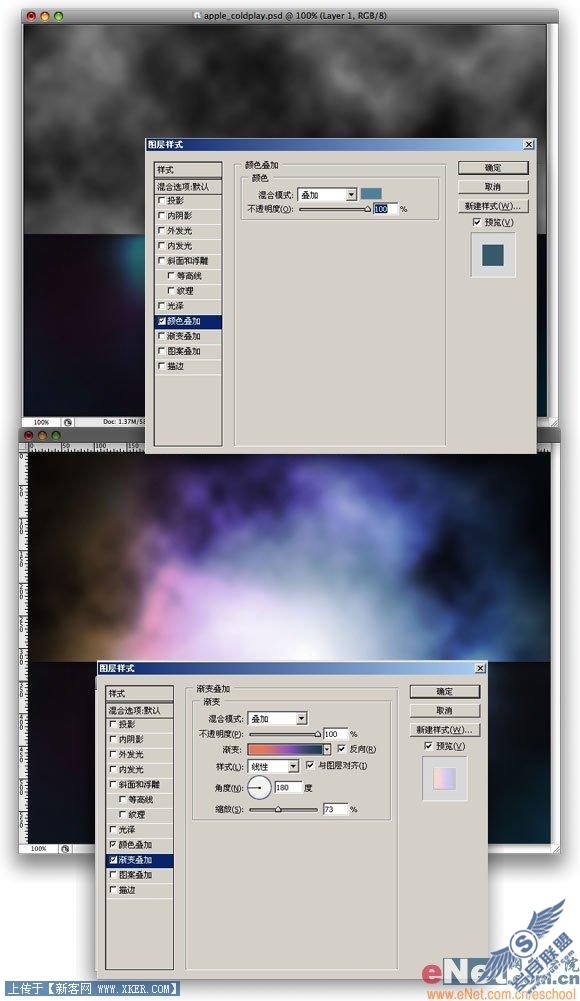Close the lower Layer Style dialog with X
This screenshot has height=1001, width=580.
tap(480, 668)
